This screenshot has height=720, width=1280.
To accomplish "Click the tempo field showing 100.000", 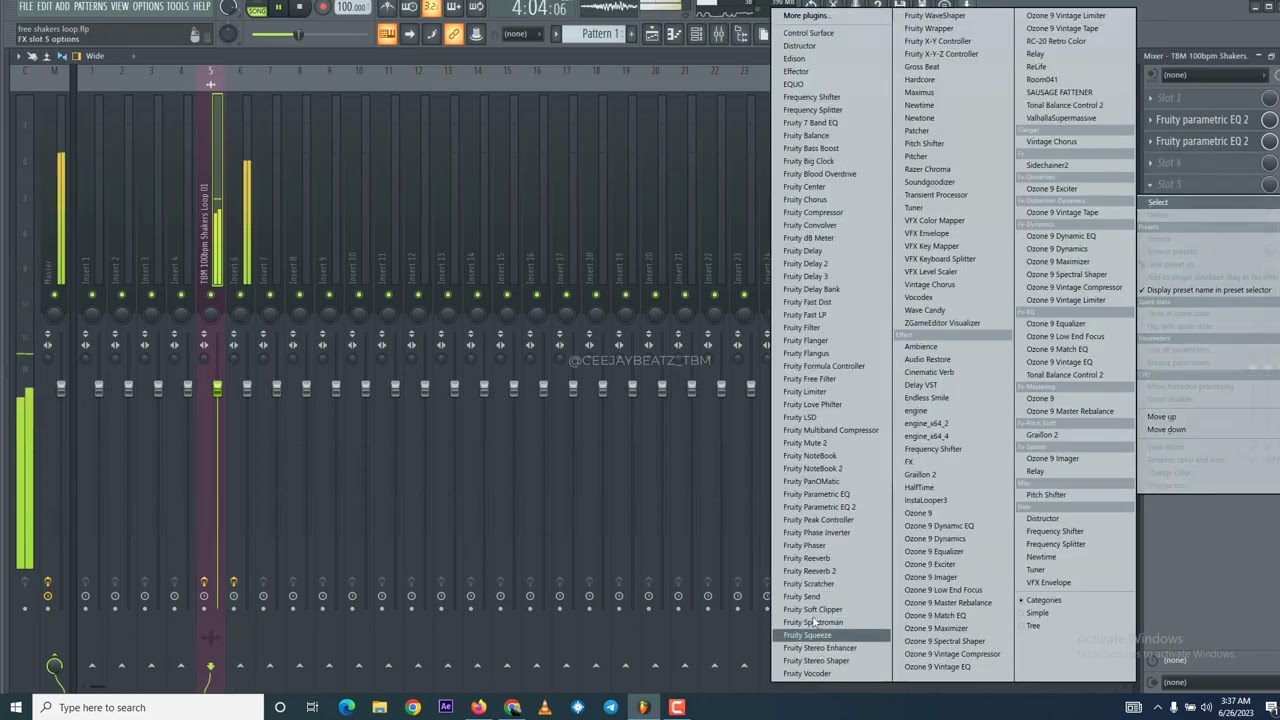I will click(x=351, y=7).
